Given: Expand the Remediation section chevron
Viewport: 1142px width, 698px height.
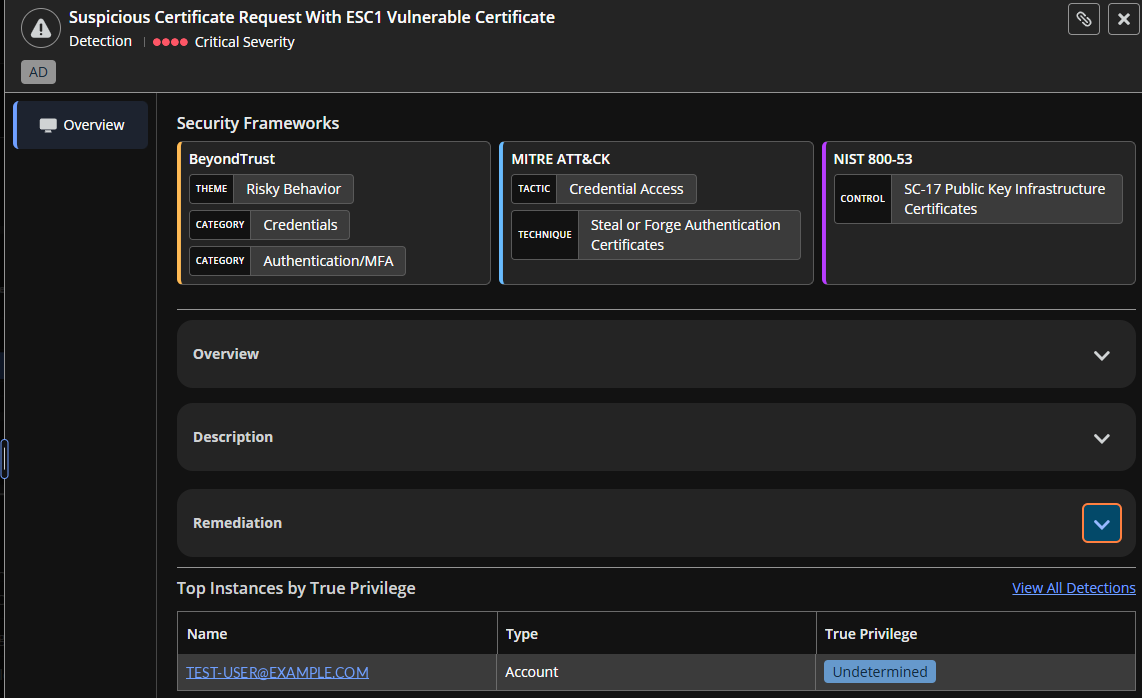Looking at the screenshot, I should [x=1101, y=523].
